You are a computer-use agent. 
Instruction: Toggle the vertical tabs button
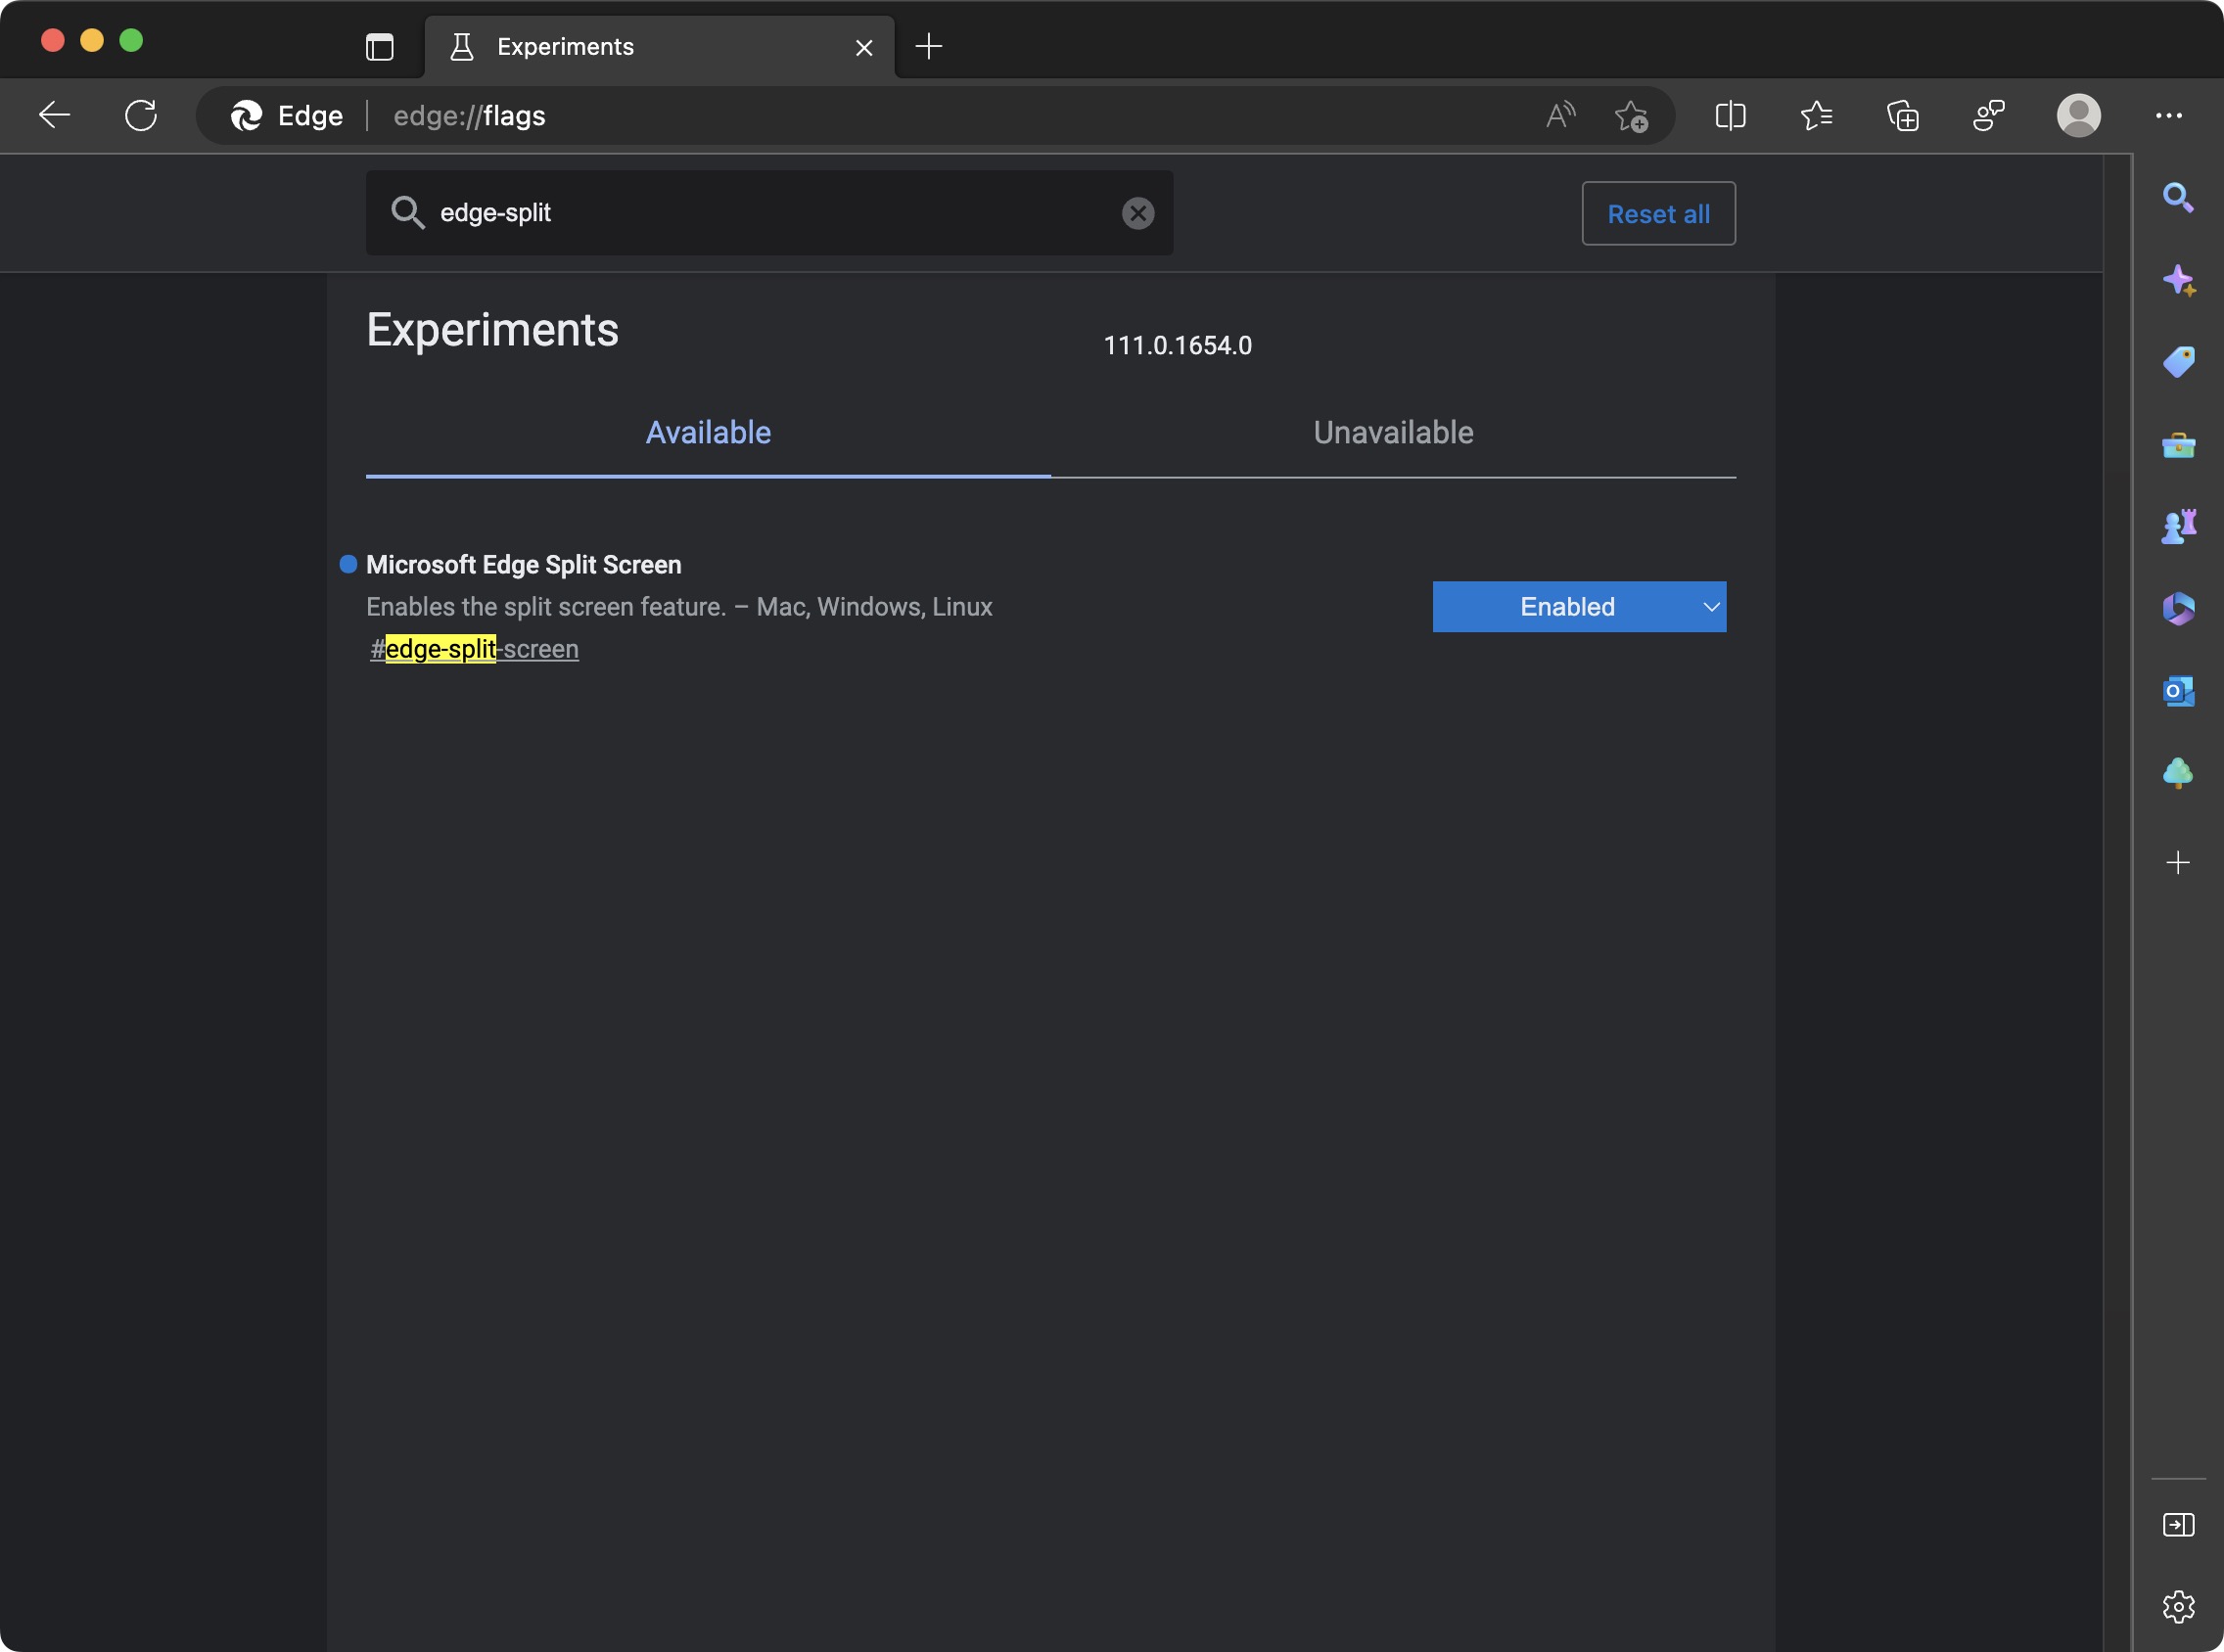point(380,47)
